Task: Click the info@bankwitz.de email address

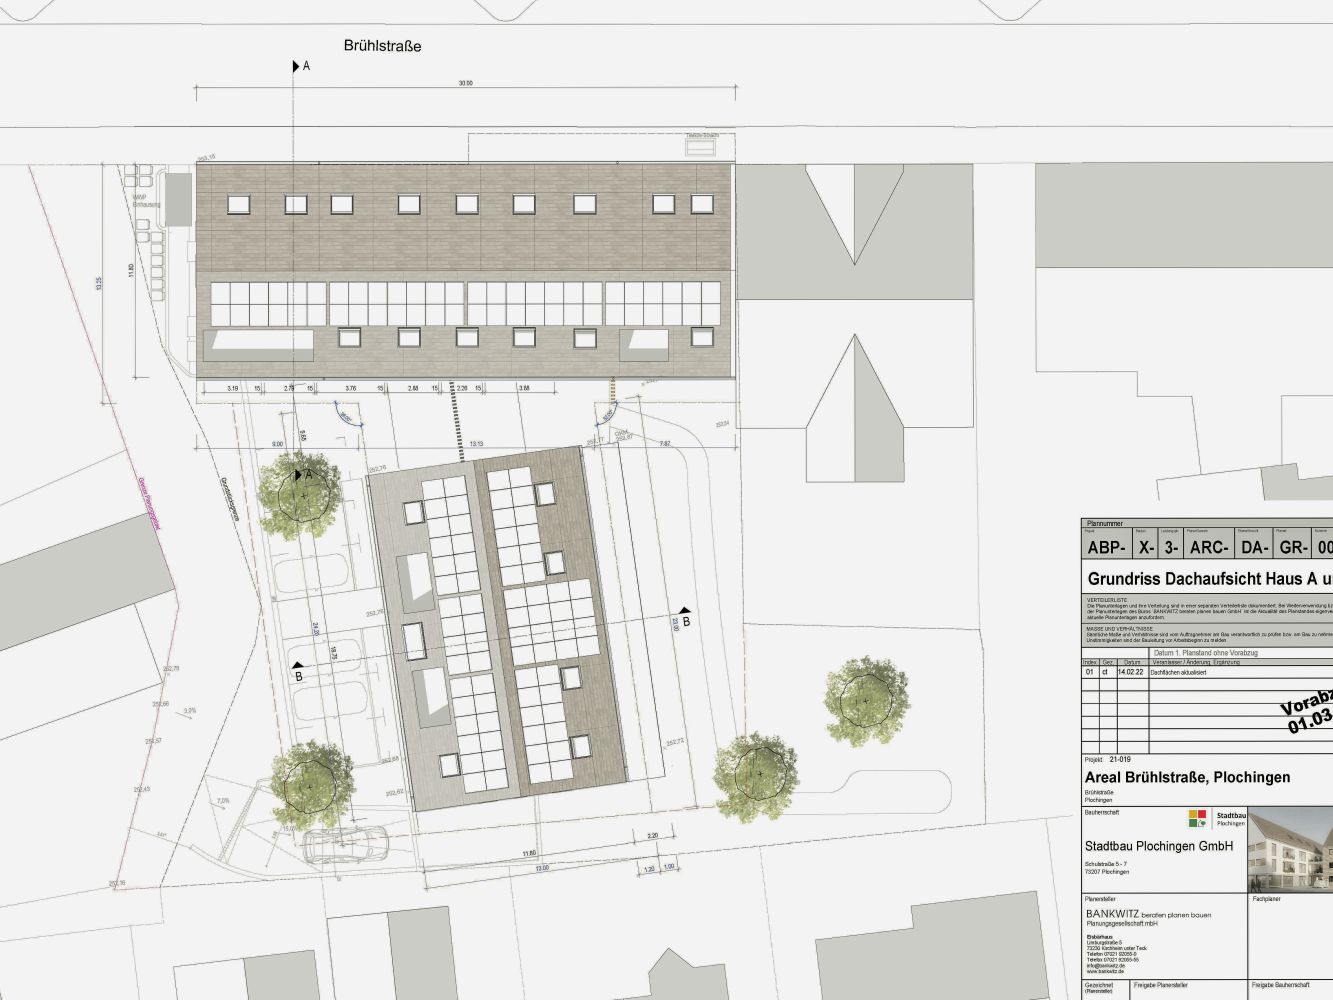Action: pyautogui.click(x=1106, y=966)
